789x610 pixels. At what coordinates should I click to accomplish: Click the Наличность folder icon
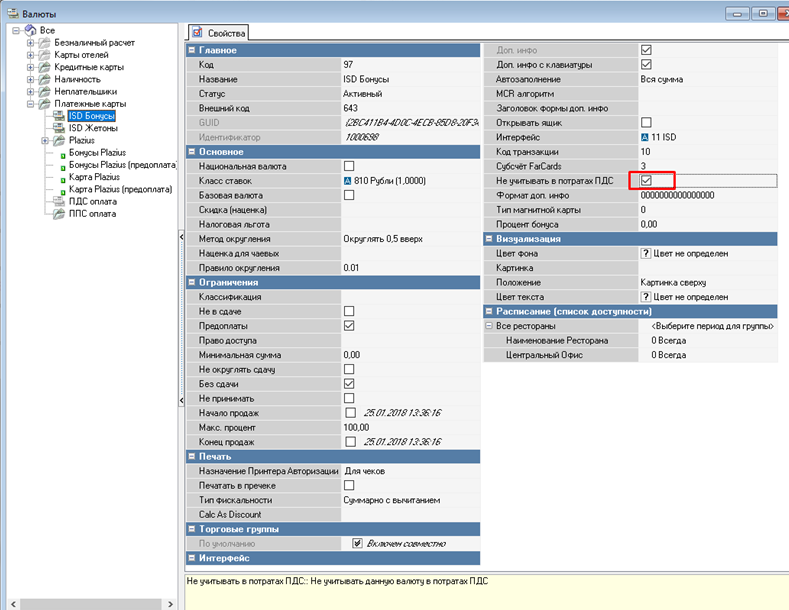[45, 79]
